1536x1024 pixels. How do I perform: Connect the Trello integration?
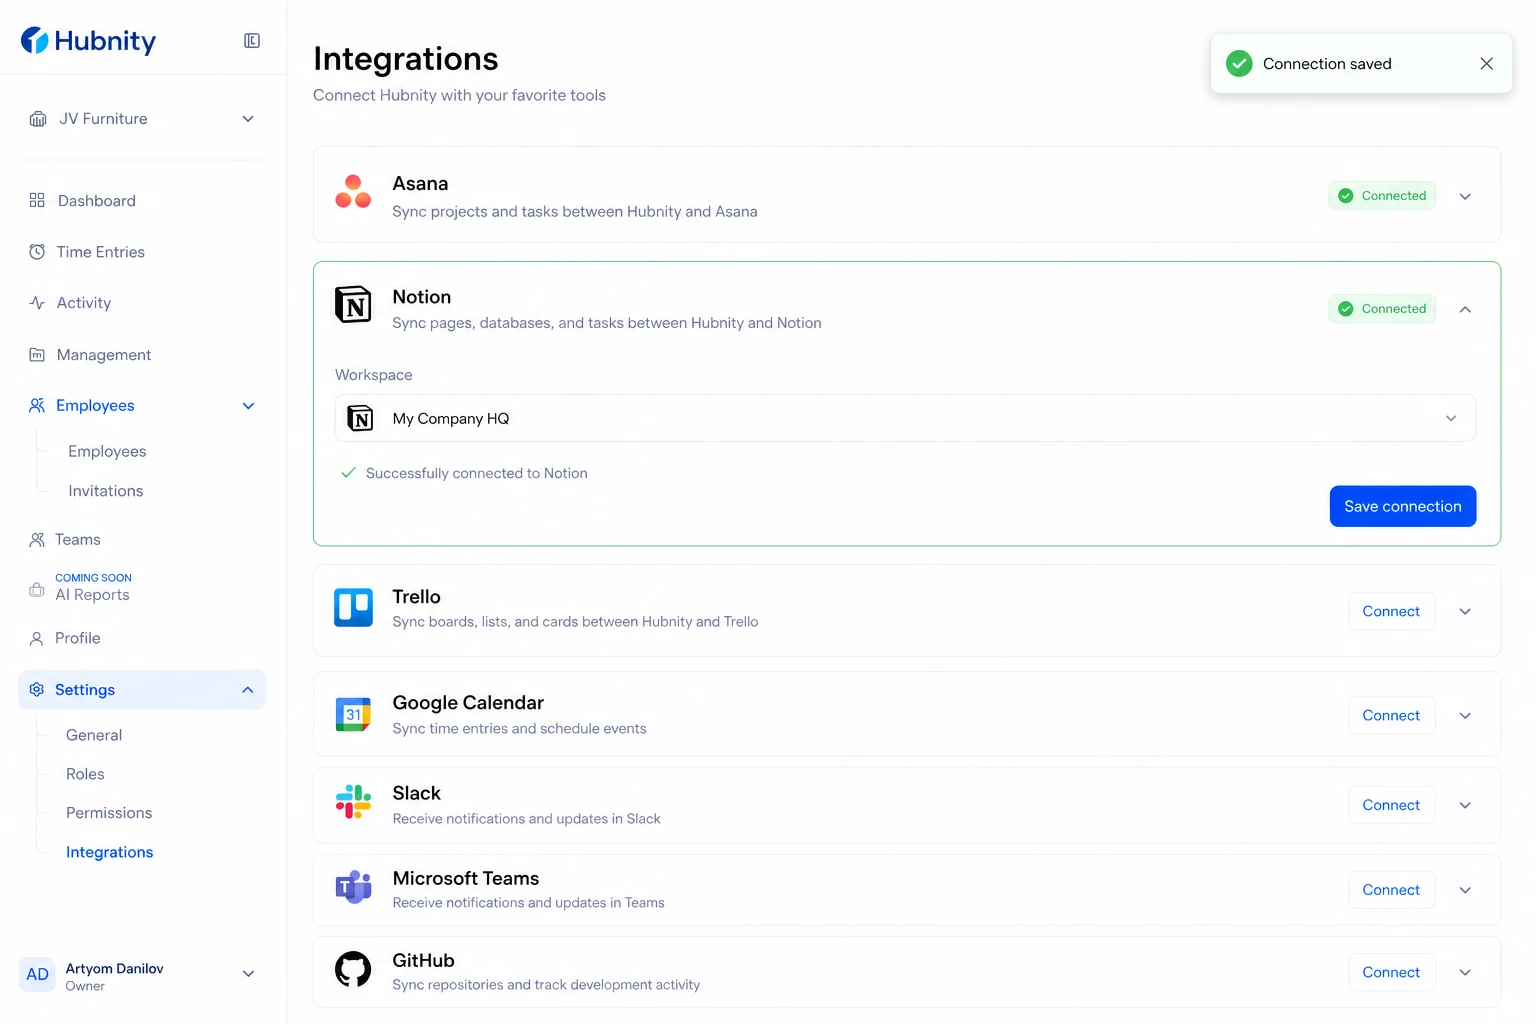pyautogui.click(x=1391, y=611)
